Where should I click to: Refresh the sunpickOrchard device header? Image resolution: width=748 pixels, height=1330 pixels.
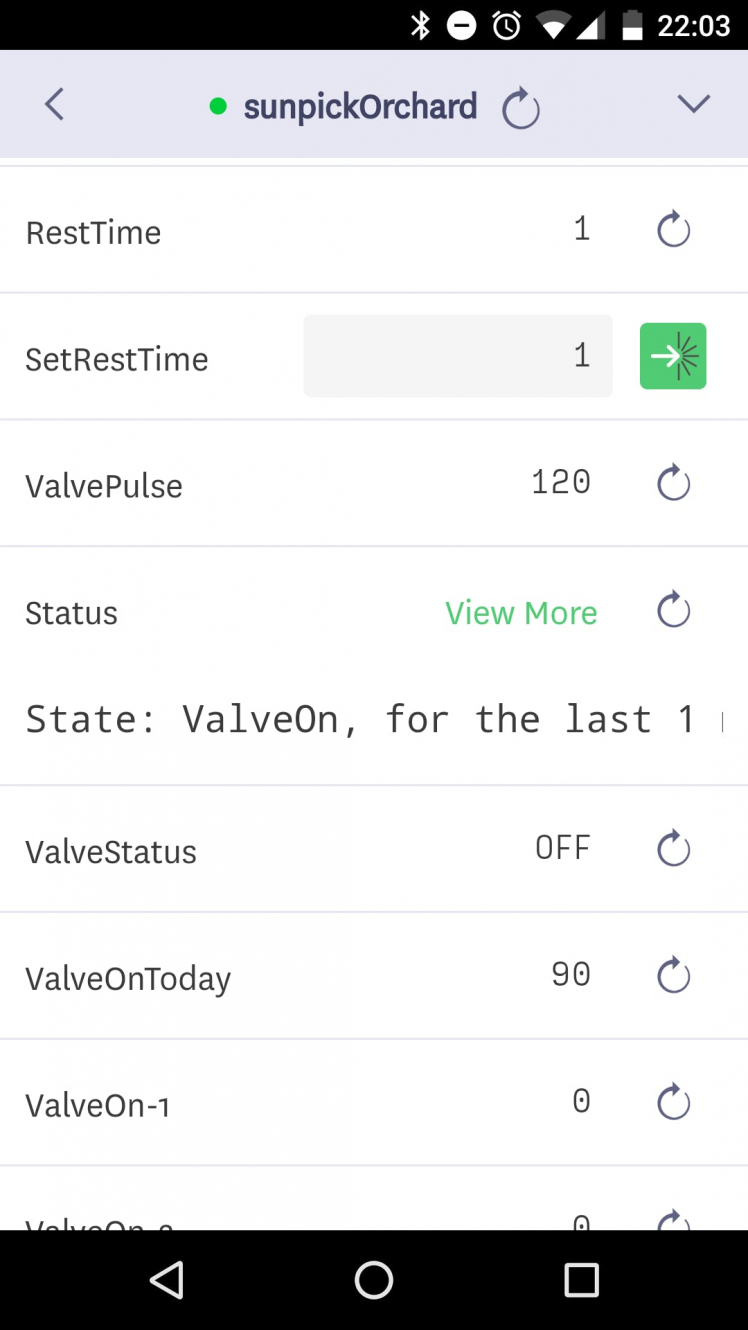click(521, 108)
